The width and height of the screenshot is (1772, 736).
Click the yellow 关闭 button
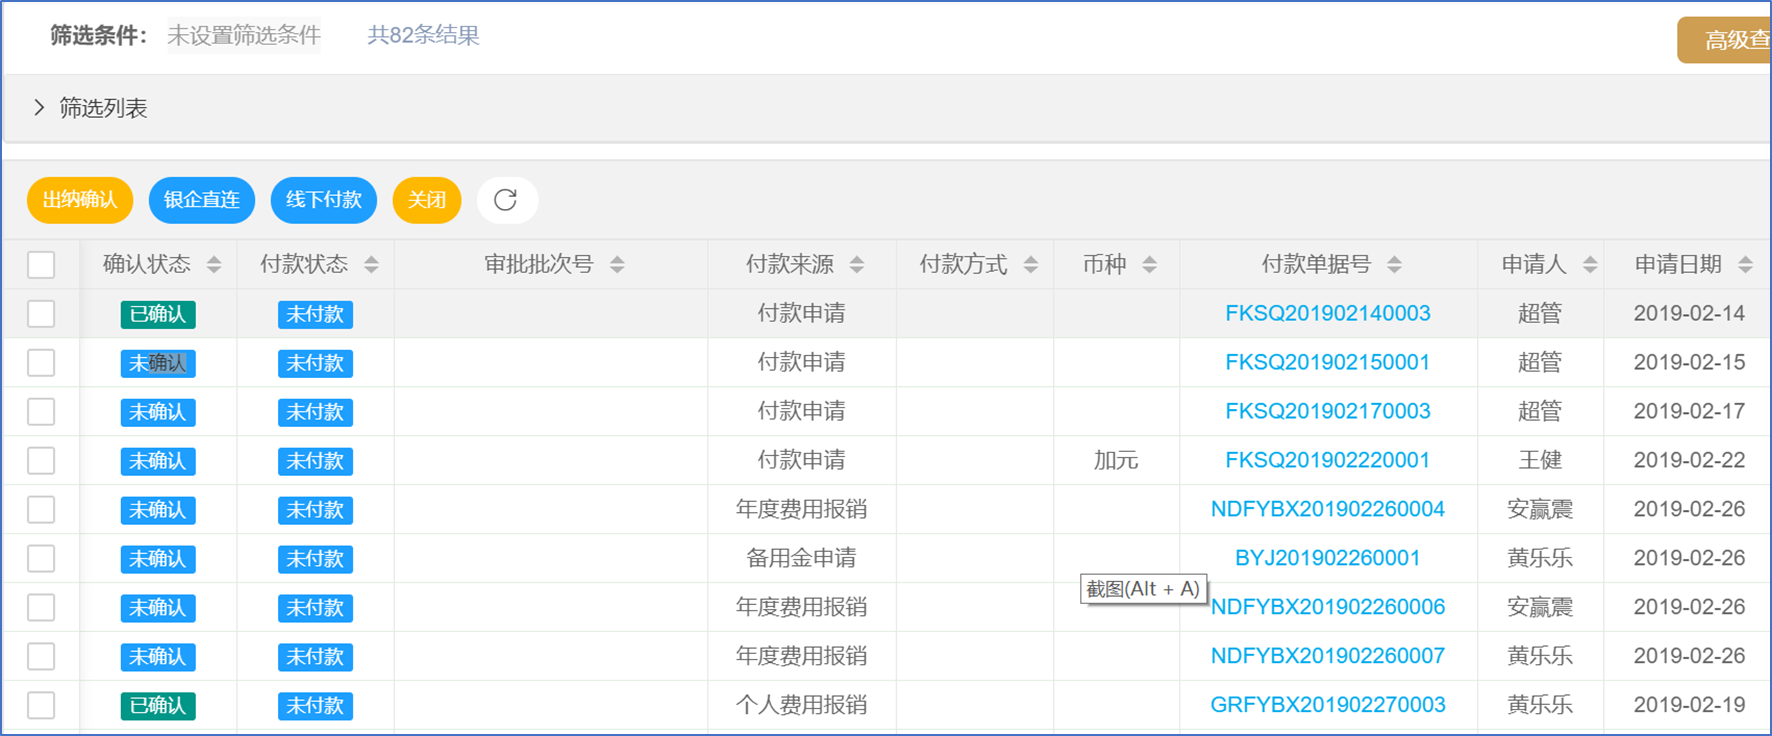click(427, 200)
